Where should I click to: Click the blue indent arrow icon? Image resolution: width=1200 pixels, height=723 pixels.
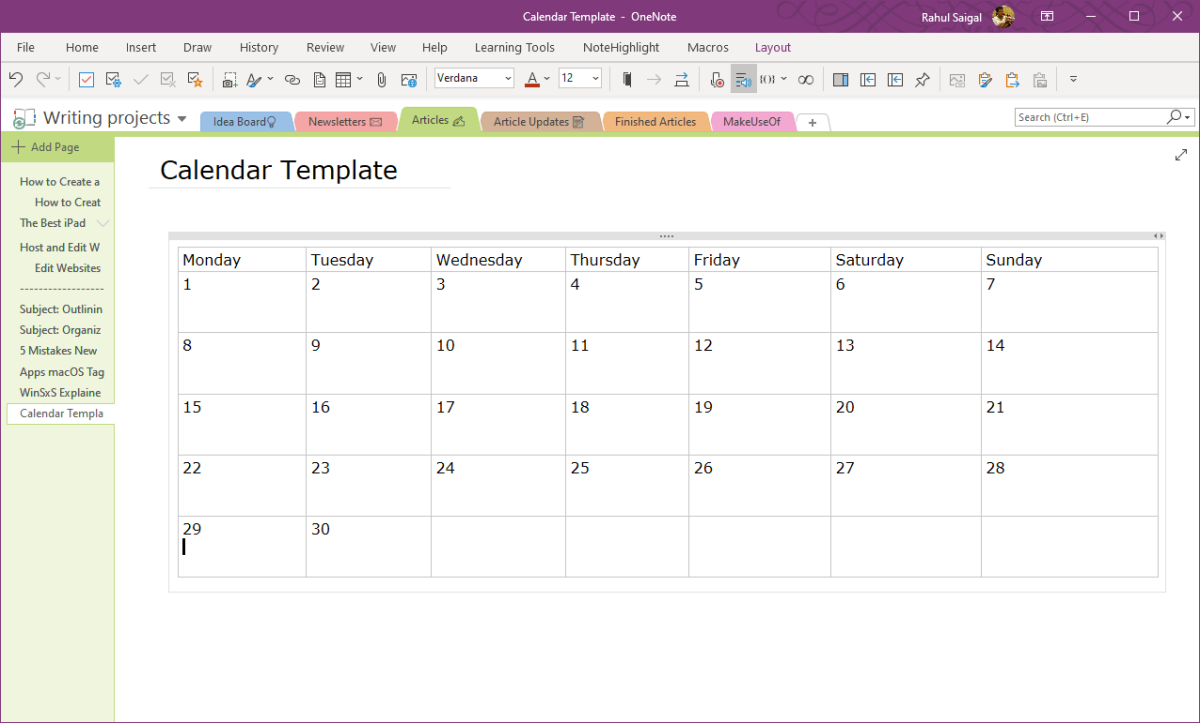point(681,79)
